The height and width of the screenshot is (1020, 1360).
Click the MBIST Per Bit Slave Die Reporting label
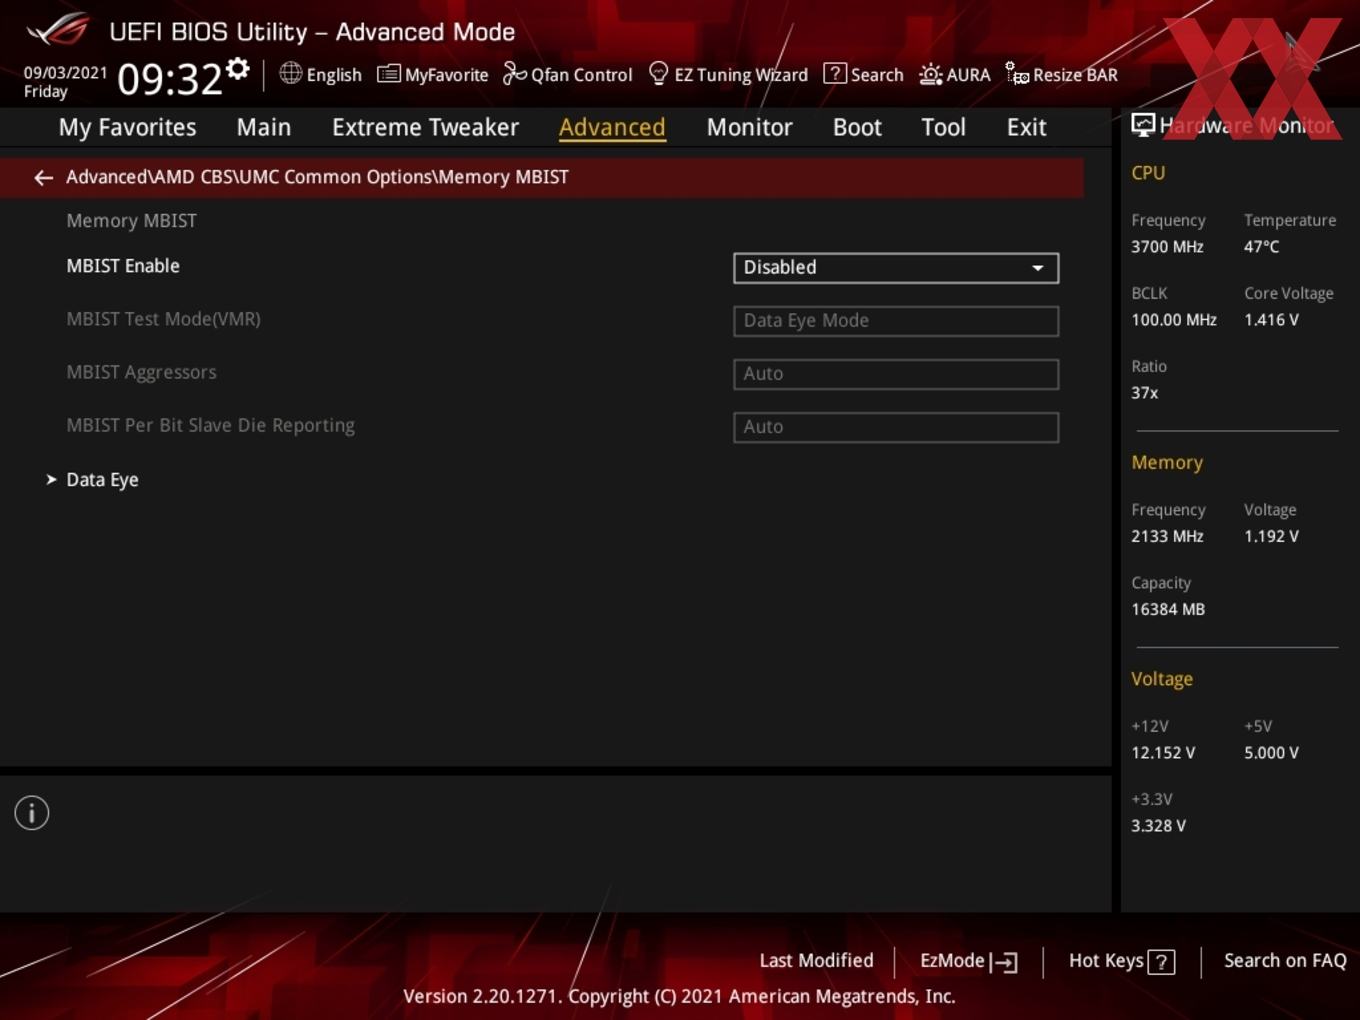210,425
